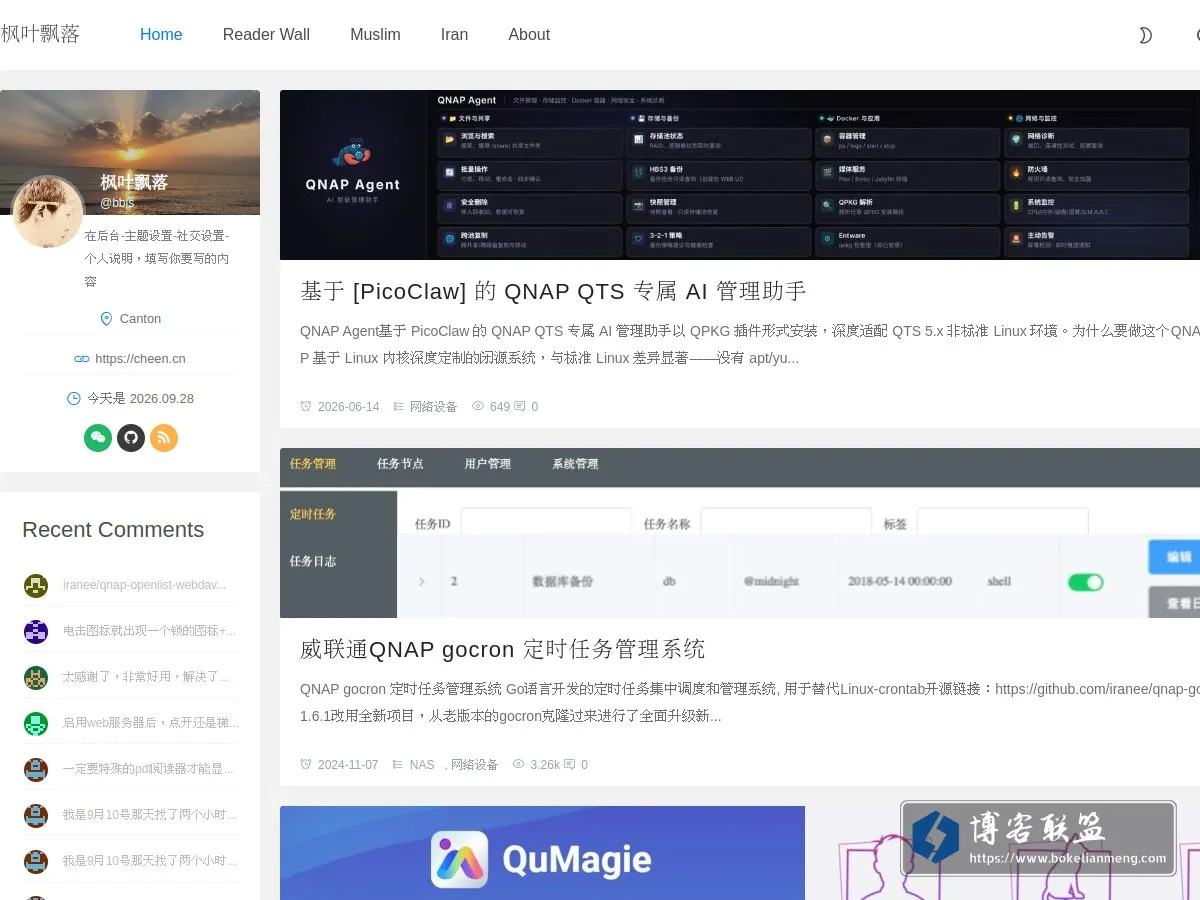Click the avatar beside the 电击图标 comment
The width and height of the screenshot is (1200, 900).
tap(36, 631)
